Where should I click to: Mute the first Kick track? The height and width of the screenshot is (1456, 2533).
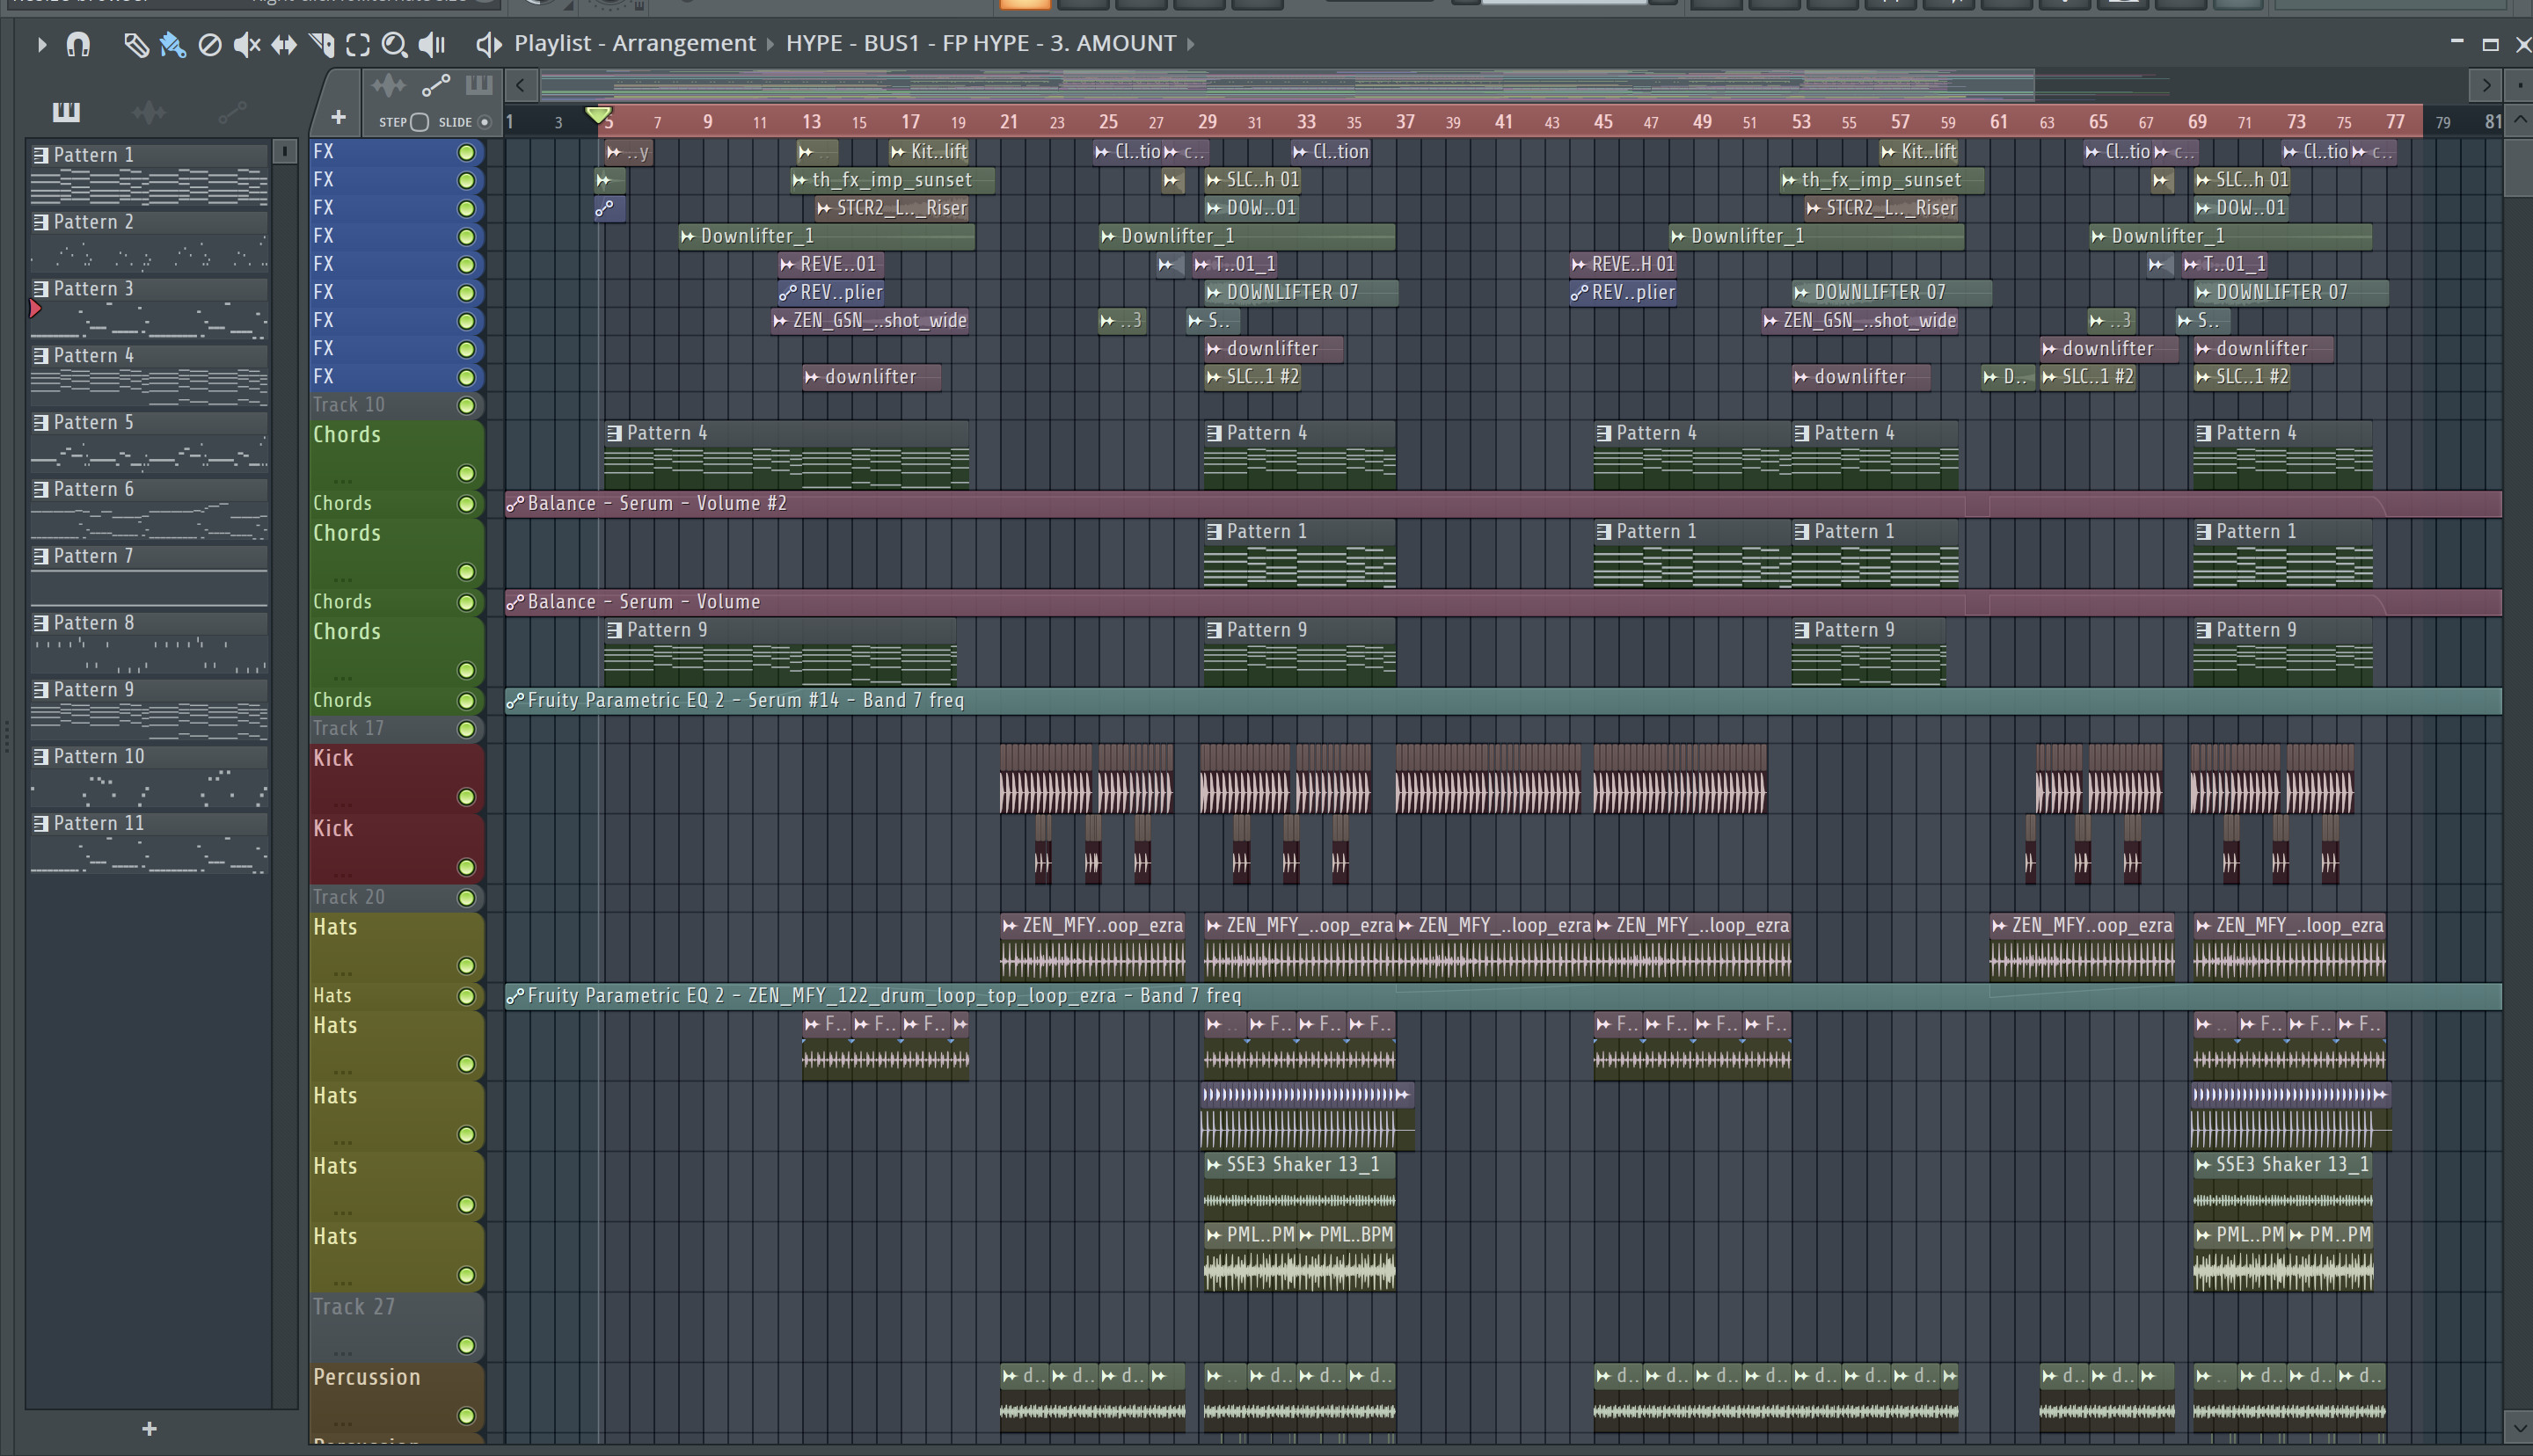(x=466, y=797)
